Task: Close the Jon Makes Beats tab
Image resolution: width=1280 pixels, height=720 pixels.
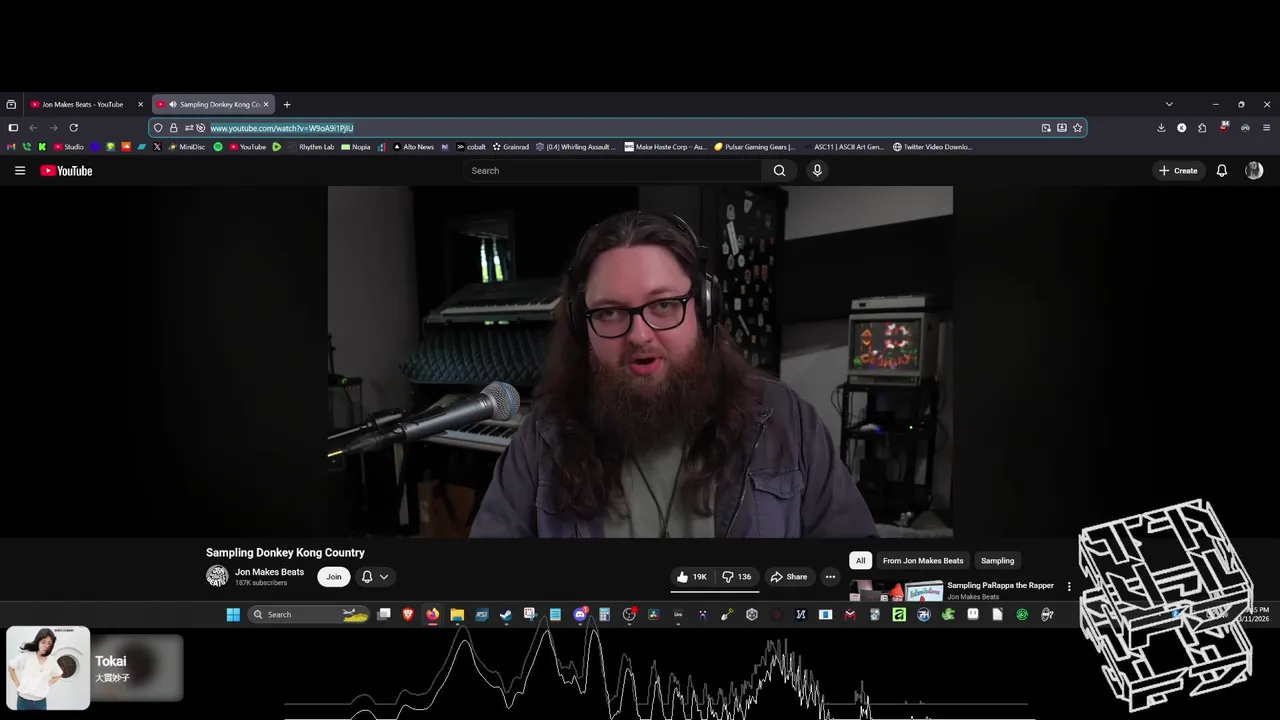Action: [x=140, y=104]
